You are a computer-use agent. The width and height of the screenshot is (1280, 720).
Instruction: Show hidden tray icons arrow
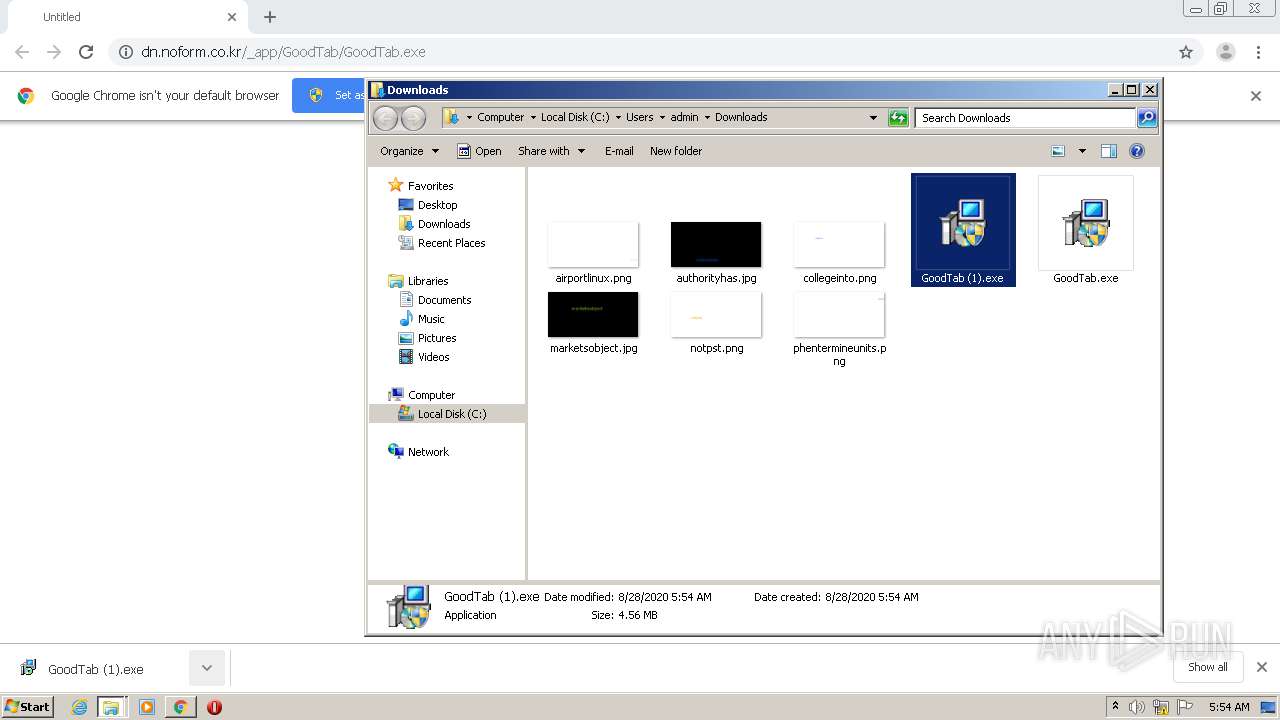point(1115,707)
